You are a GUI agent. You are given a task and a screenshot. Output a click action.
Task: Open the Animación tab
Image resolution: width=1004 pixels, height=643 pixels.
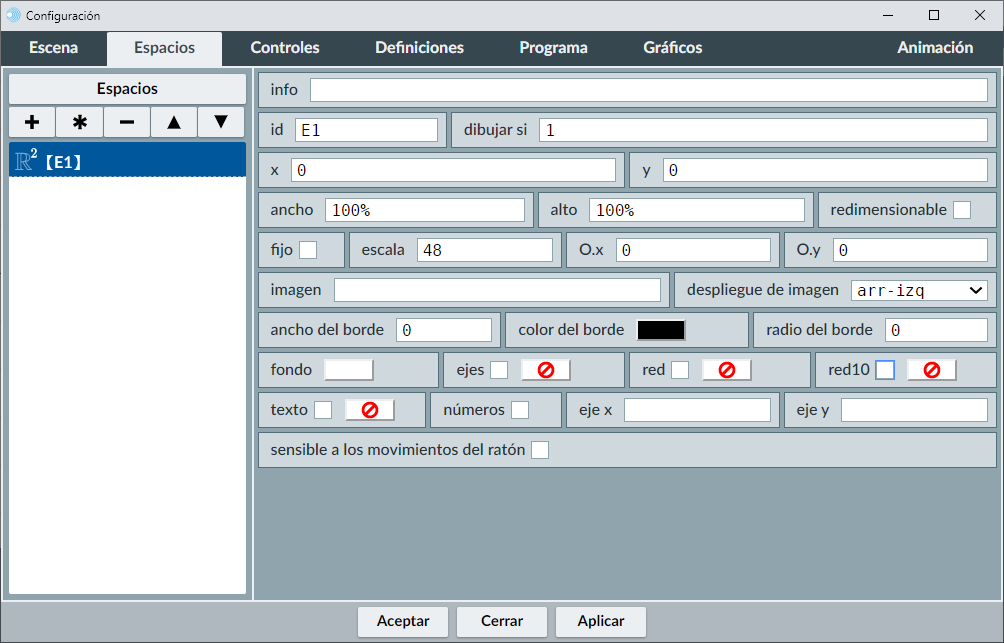[934, 47]
